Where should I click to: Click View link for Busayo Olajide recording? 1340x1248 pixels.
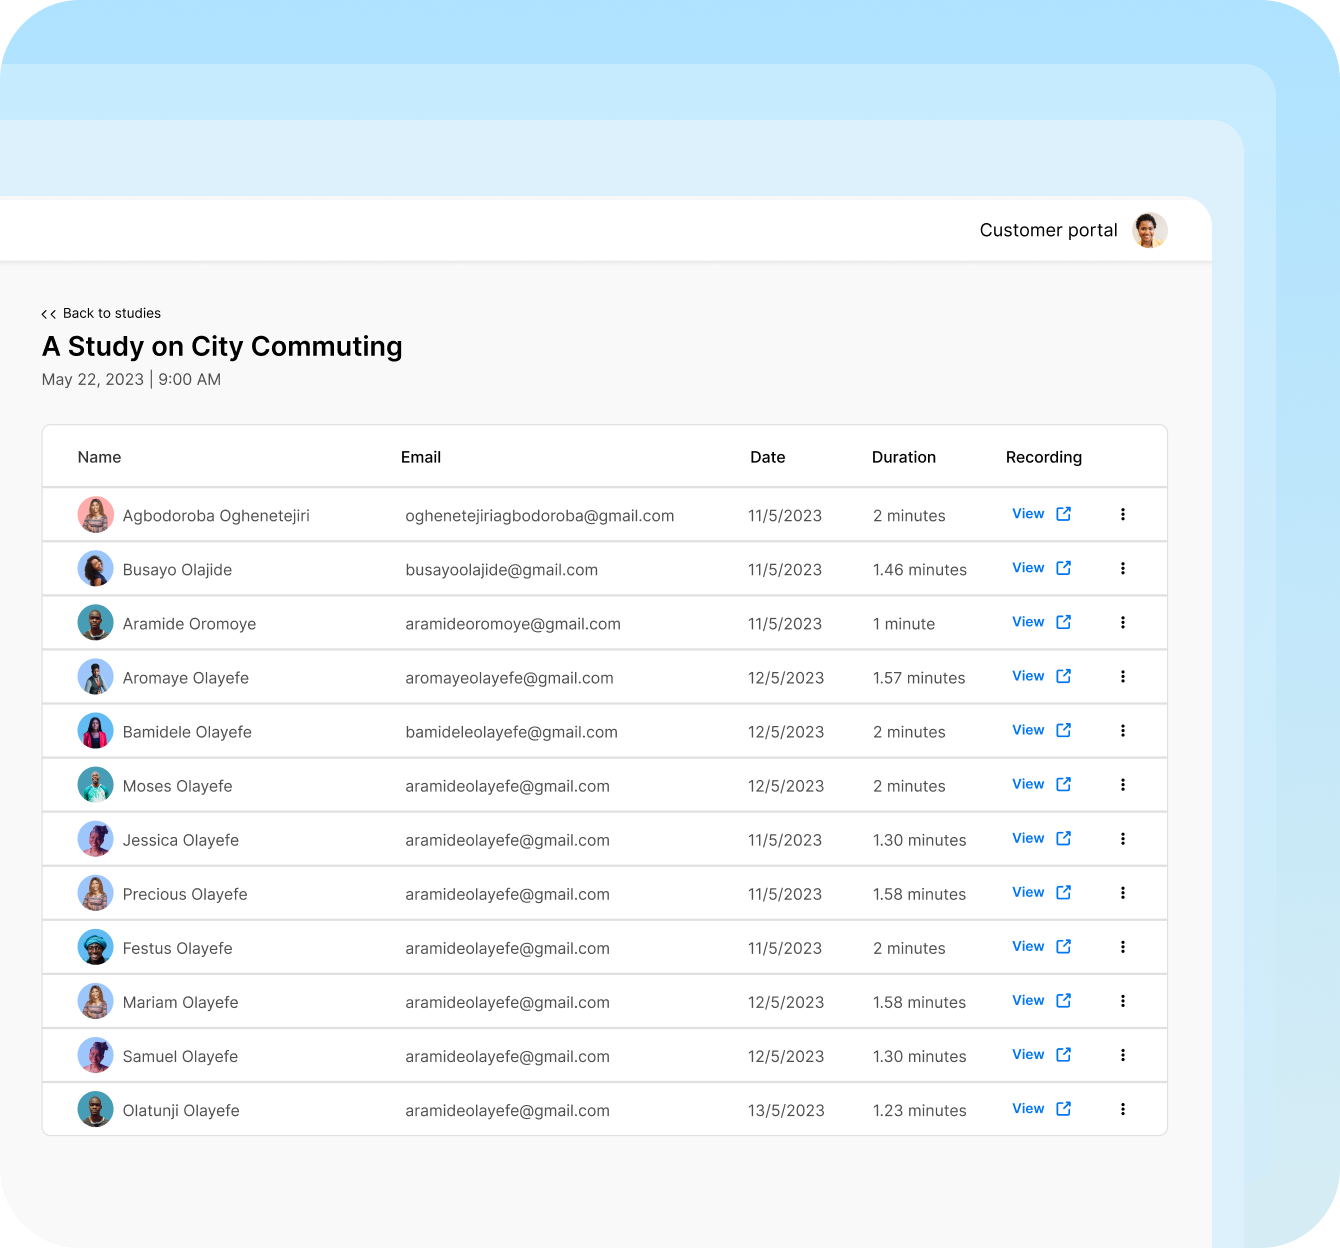pyautogui.click(x=1028, y=568)
